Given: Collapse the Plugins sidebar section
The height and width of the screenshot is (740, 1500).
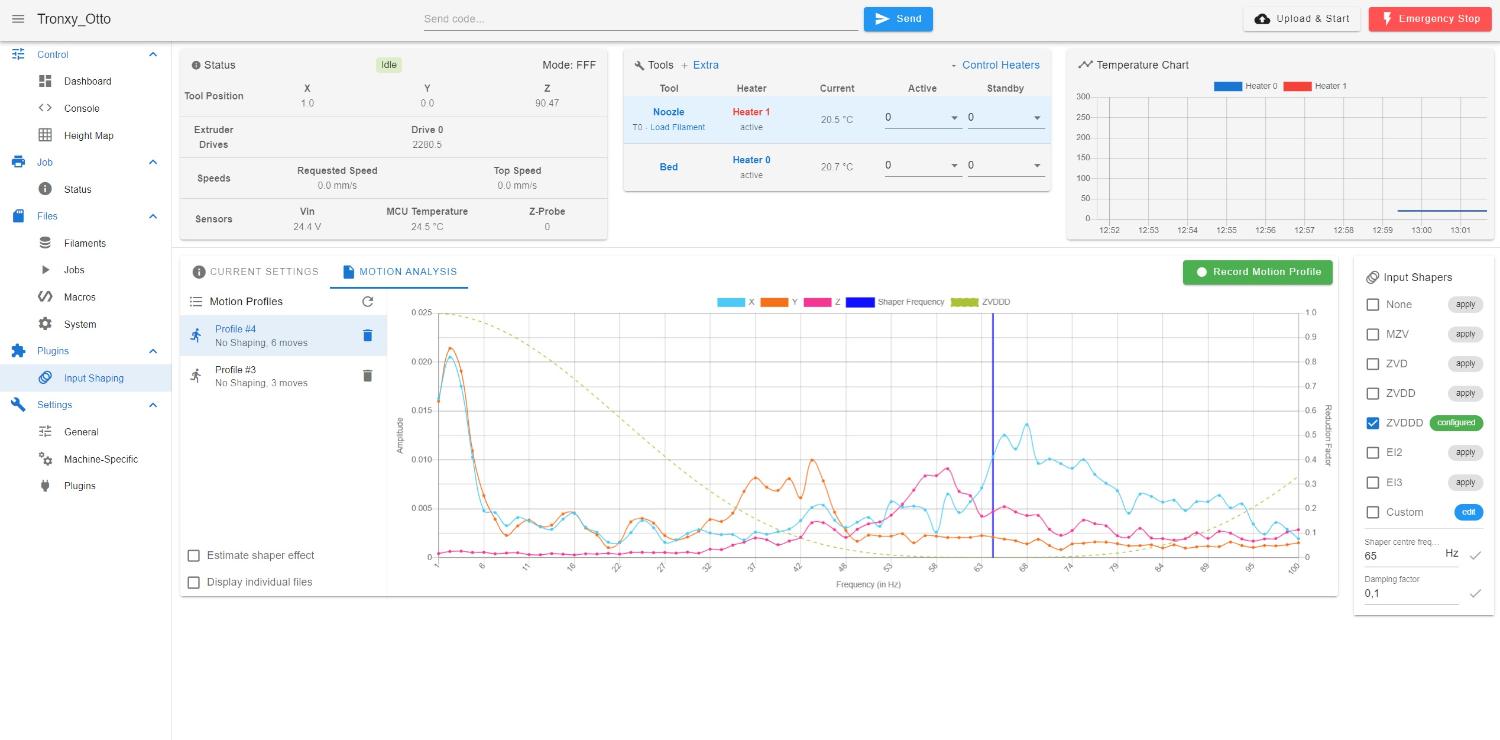Looking at the screenshot, I should [x=153, y=351].
